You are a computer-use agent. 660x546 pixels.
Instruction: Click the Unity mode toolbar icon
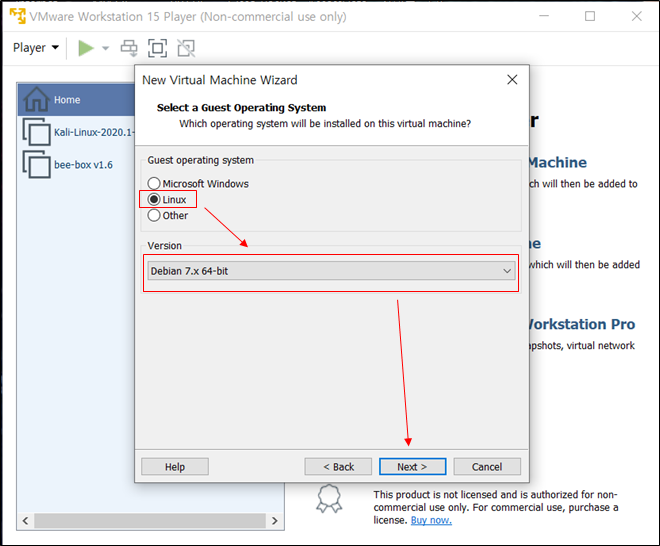pyautogui.click(x=186, y=48)
